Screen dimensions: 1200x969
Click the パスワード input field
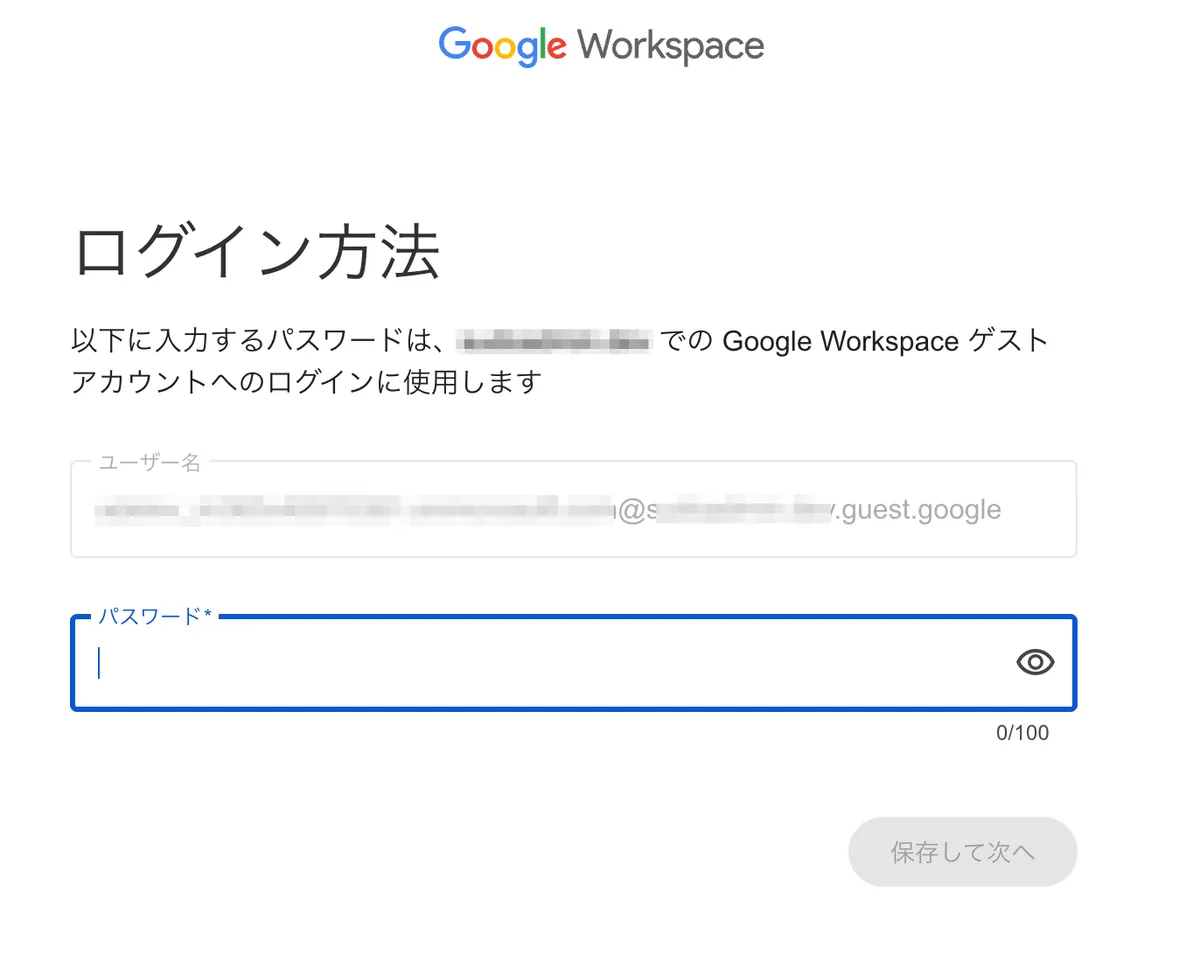[540, 663]
